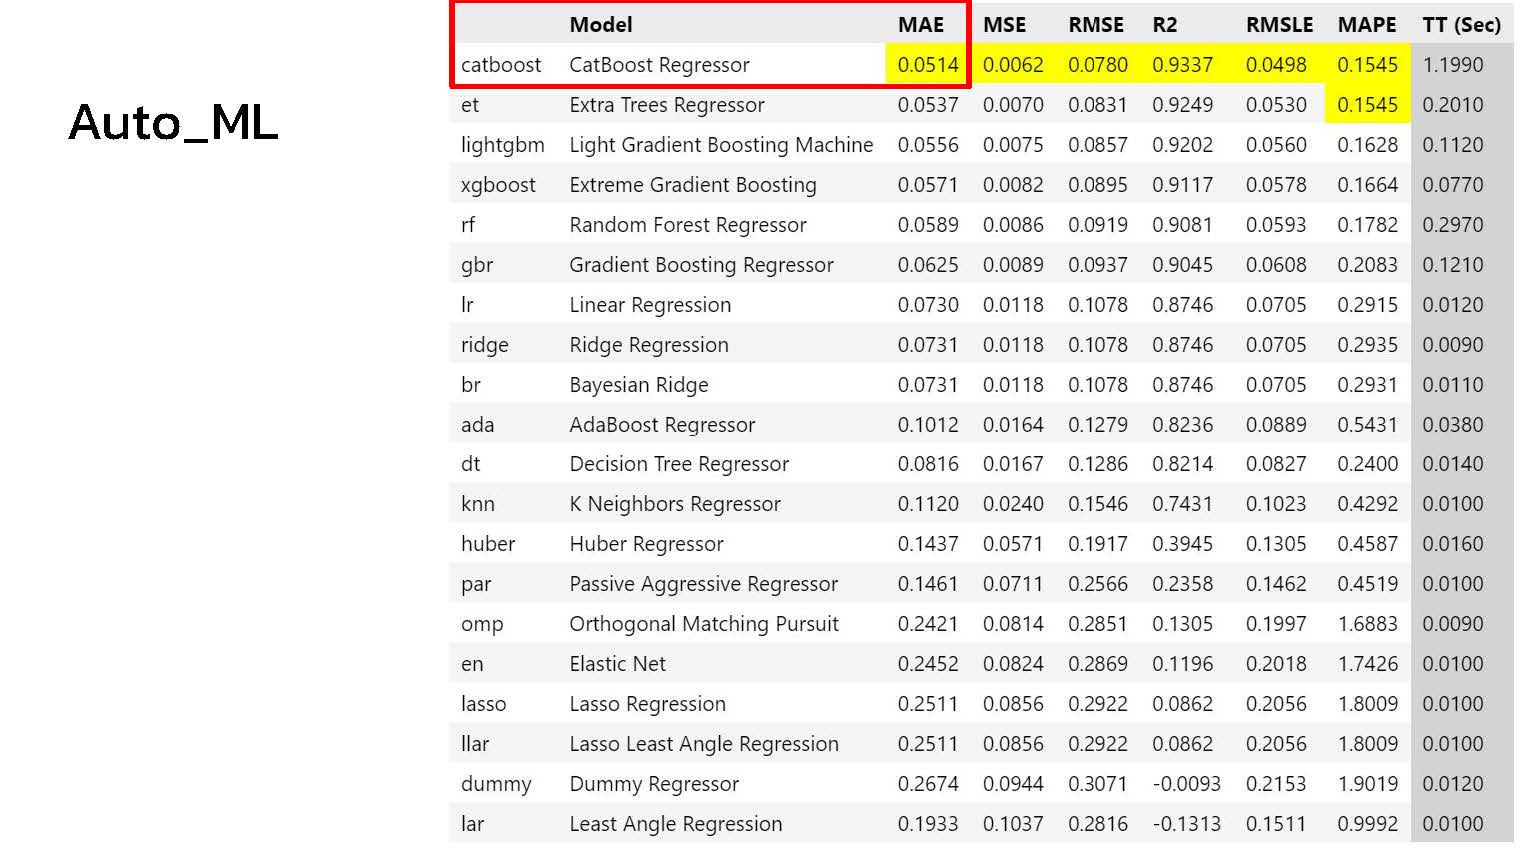
Task: Click the RMSLE column header
Action: (1279, 25)
